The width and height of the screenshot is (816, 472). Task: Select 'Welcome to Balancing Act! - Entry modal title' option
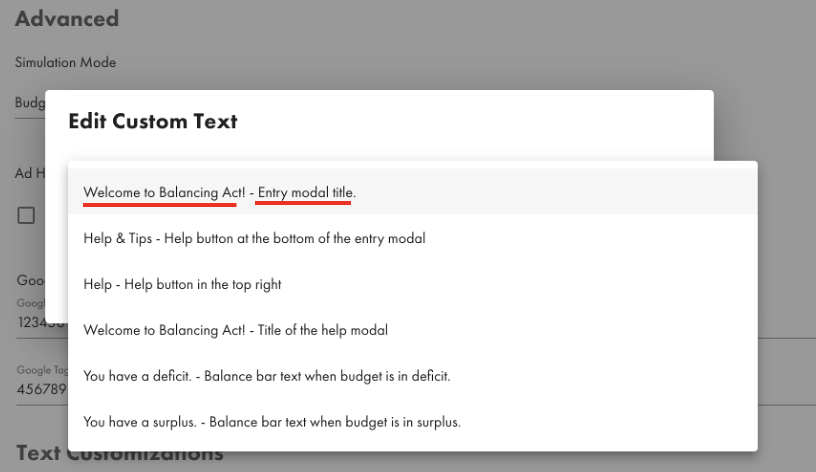click(413, 192)
